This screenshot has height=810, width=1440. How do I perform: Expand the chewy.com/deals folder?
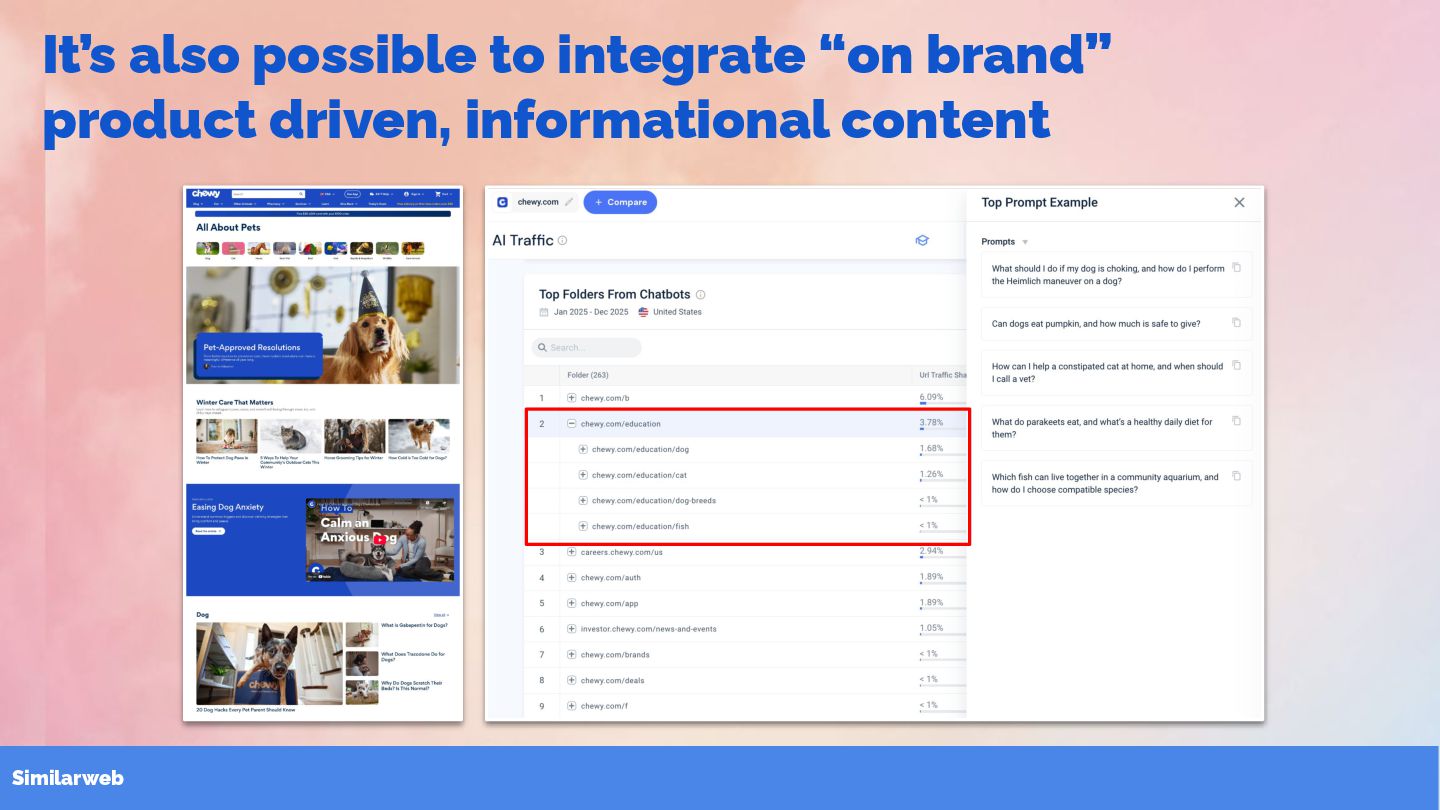(x=571, y=680)
